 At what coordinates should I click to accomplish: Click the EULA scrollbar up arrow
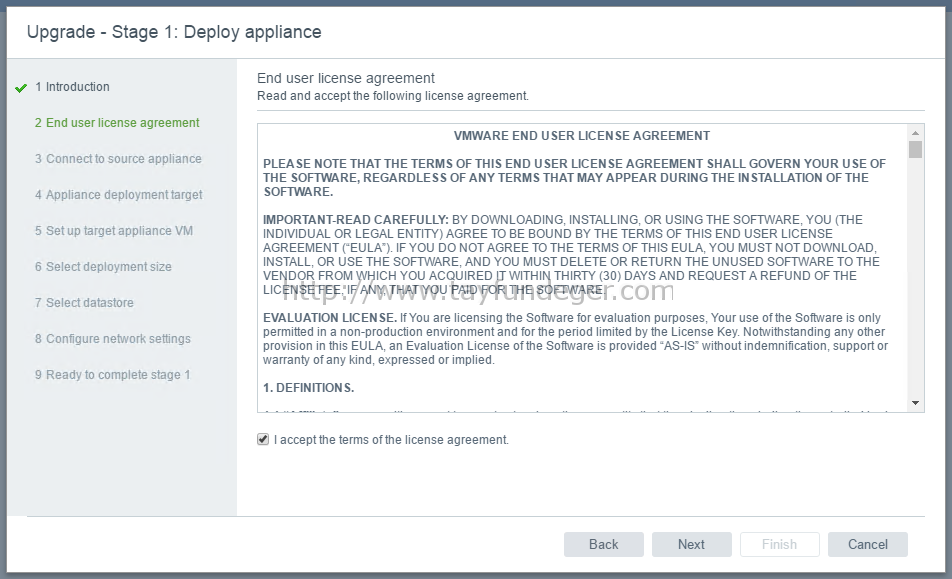coord(916,133)
